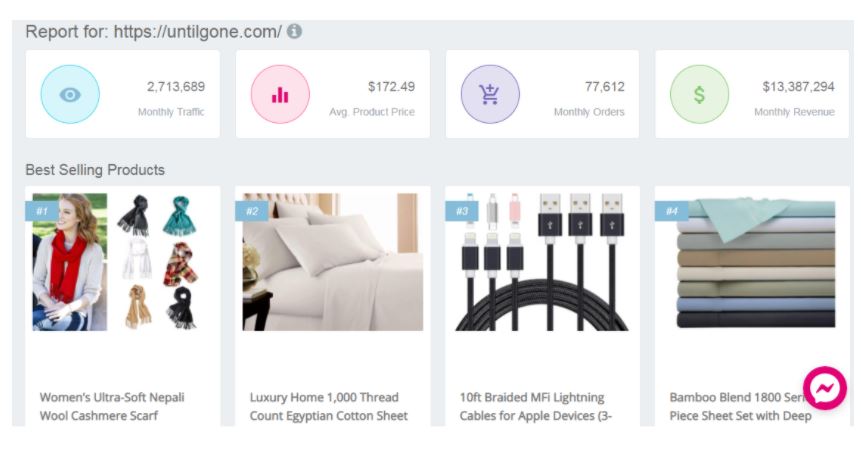This screenshot has width=861, height=470.
Task: Open the Messenger chat bubble
Action: click(825, 389)
